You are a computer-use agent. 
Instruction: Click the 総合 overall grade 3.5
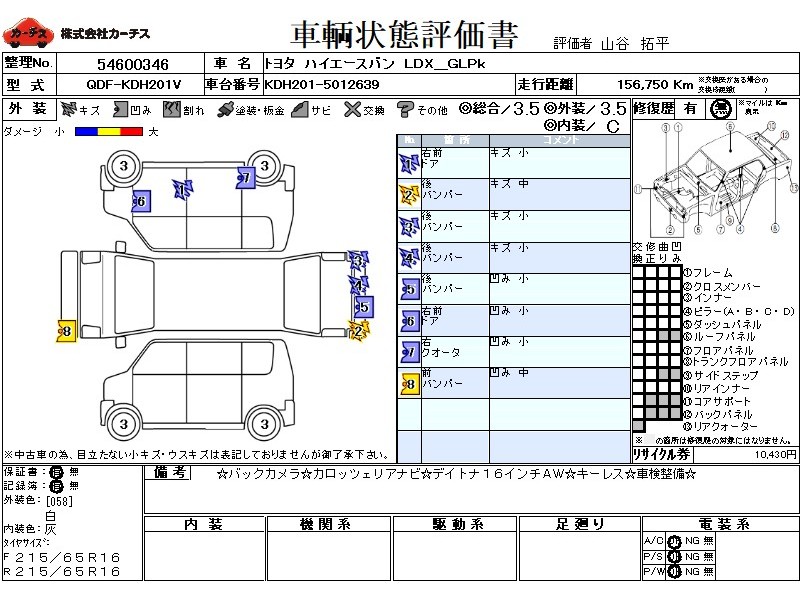click(526, 109)
